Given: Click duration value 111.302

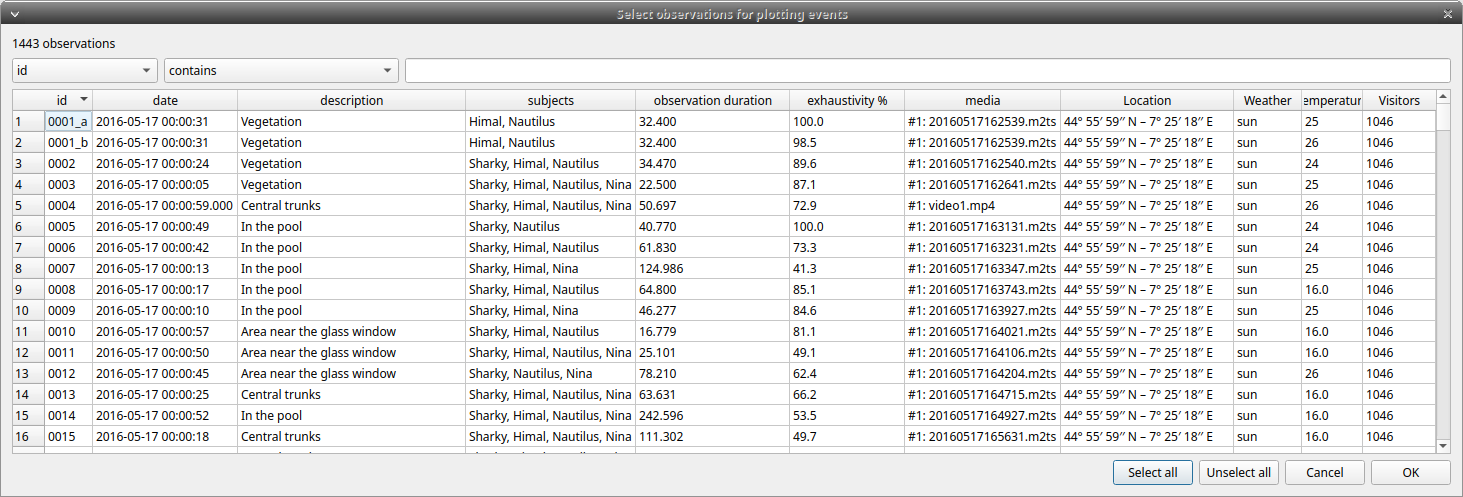Looking at the screenshot, I should coord(712,436).
